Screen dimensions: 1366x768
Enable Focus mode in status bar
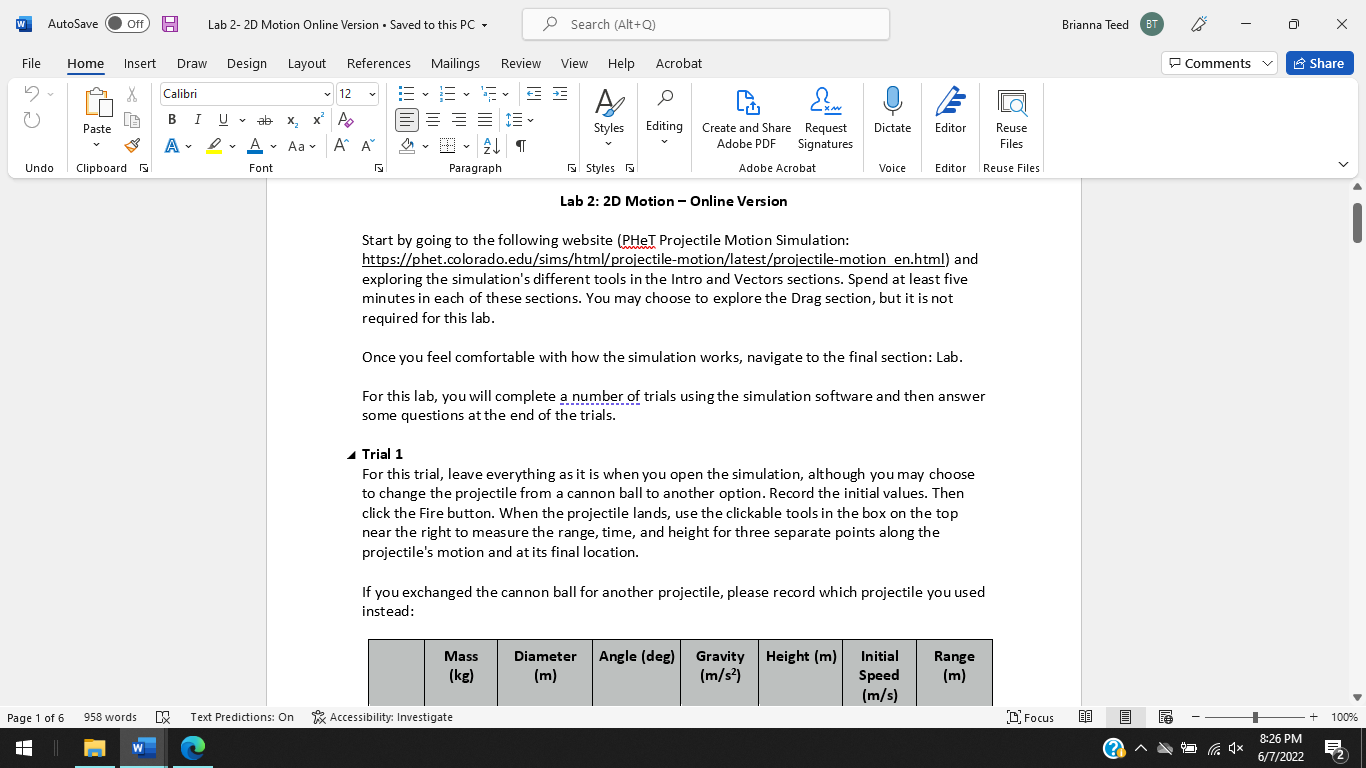tap(1037, 717)
